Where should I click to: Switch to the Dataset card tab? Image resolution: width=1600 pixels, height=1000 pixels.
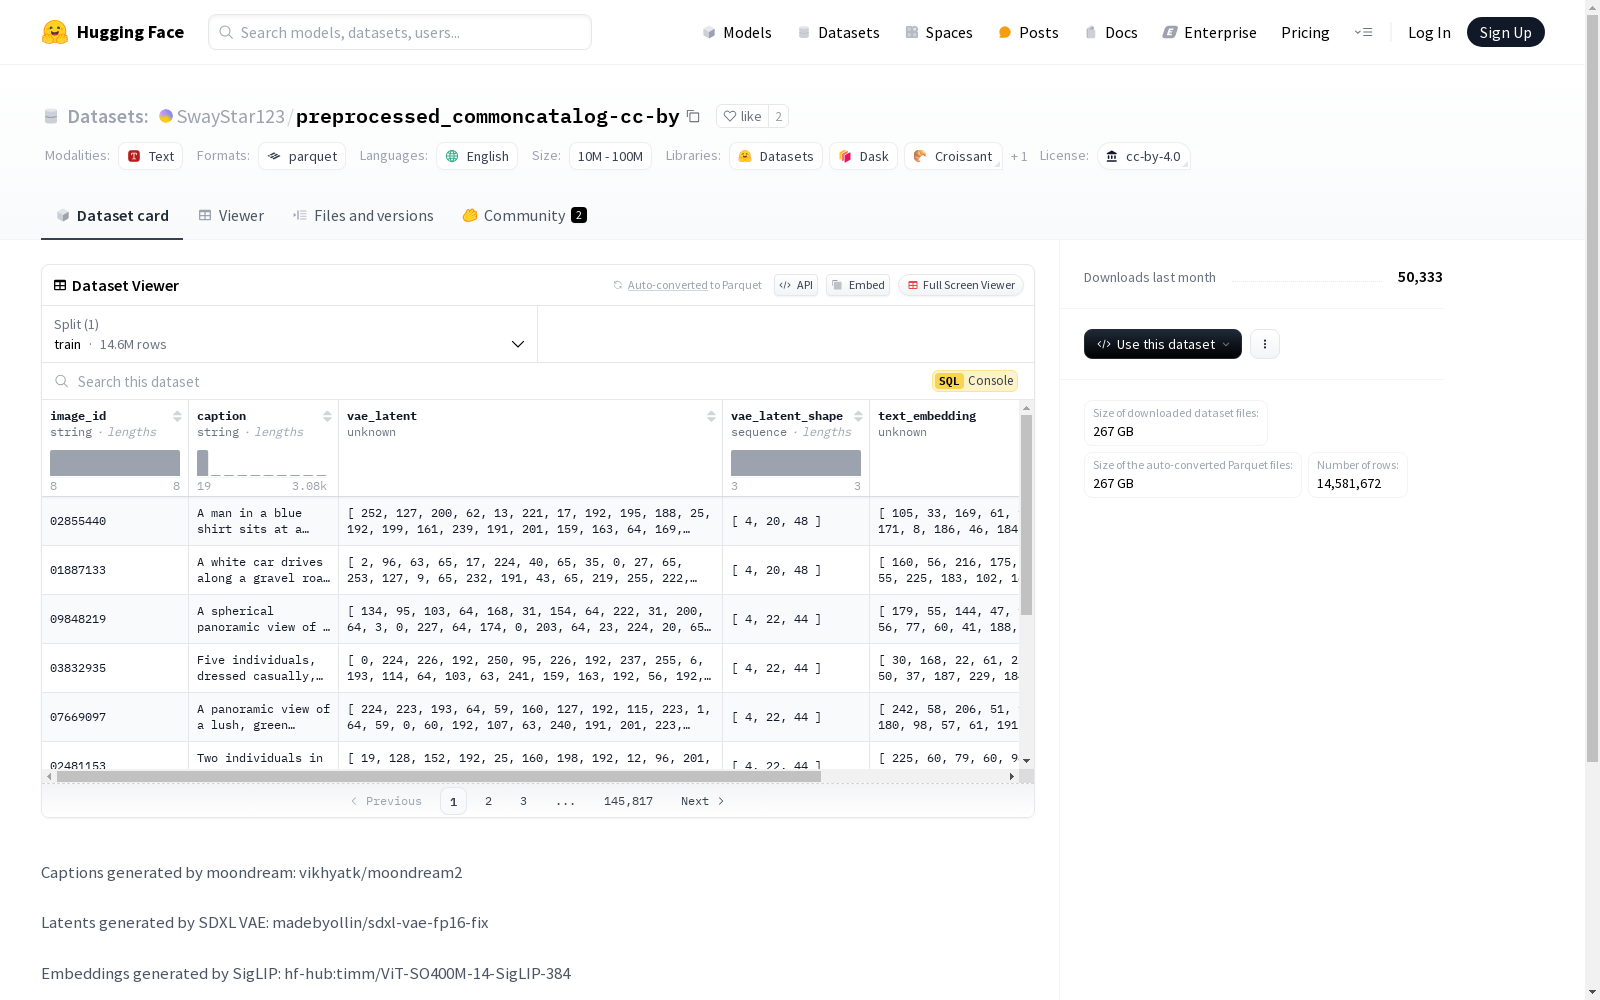[112, 216]
